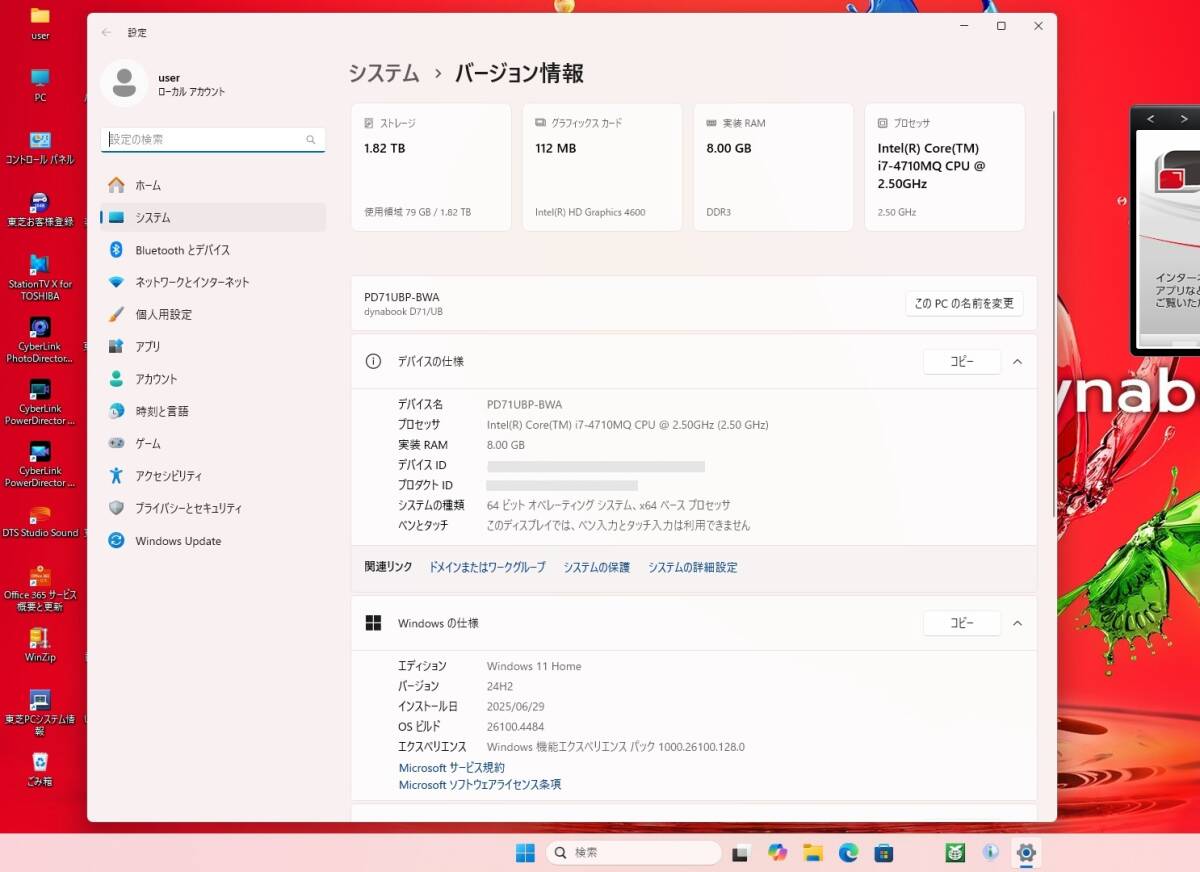Click the ゲーム controller icon
This screenshot has width=1200, height=872.
[x=116, y=443]
